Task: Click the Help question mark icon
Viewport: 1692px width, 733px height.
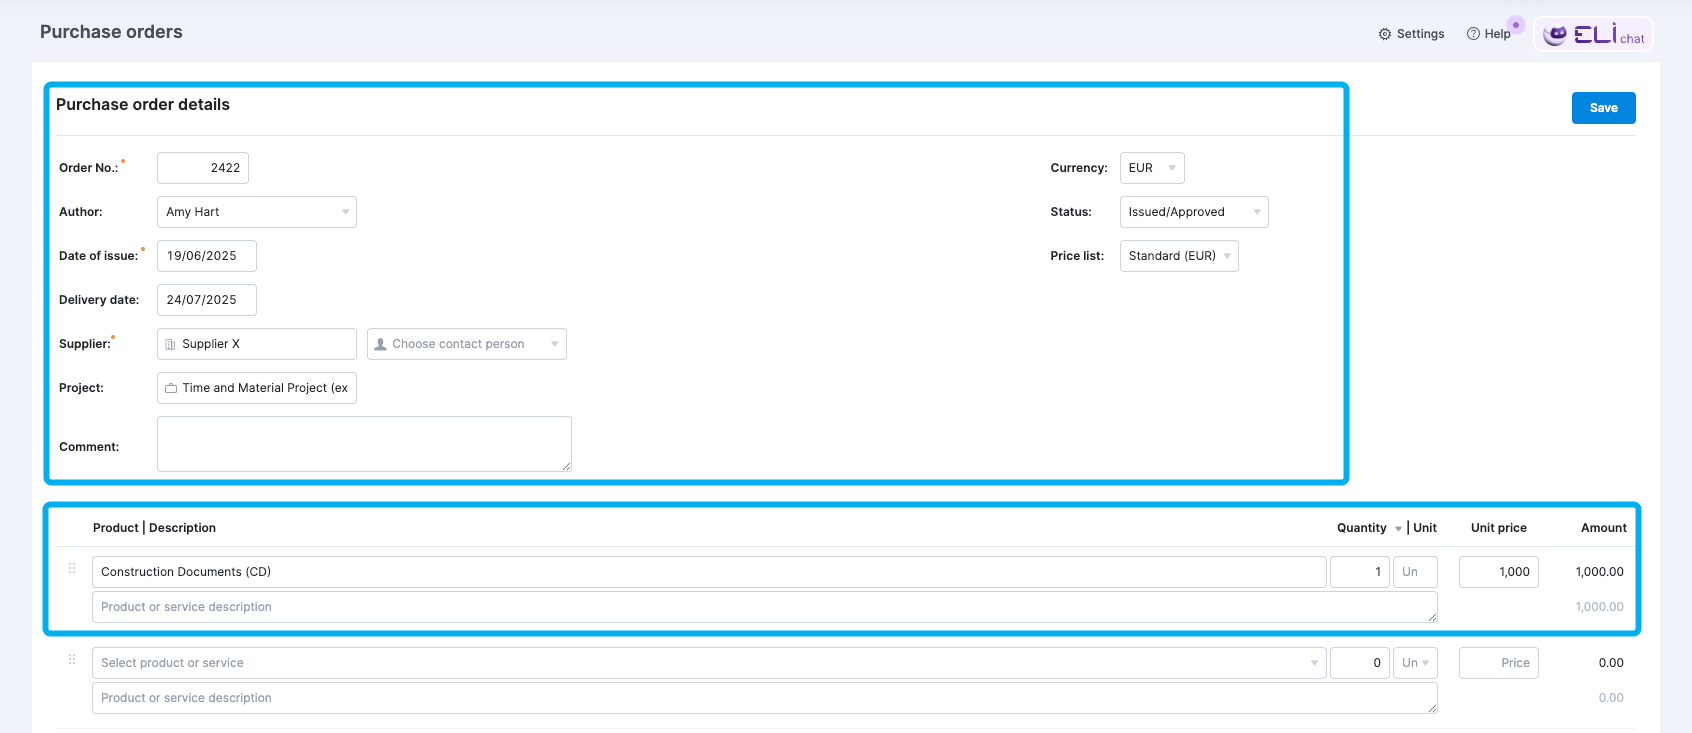Action: [x=1473, y=34]
